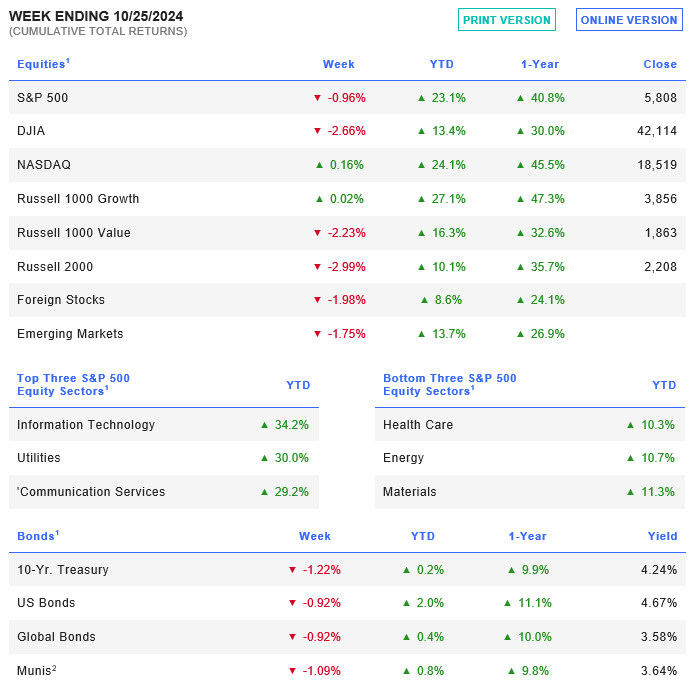Click the Bonds section header
Screen dimensions: 697x693
pyautogui.click(x=38, y=536)
